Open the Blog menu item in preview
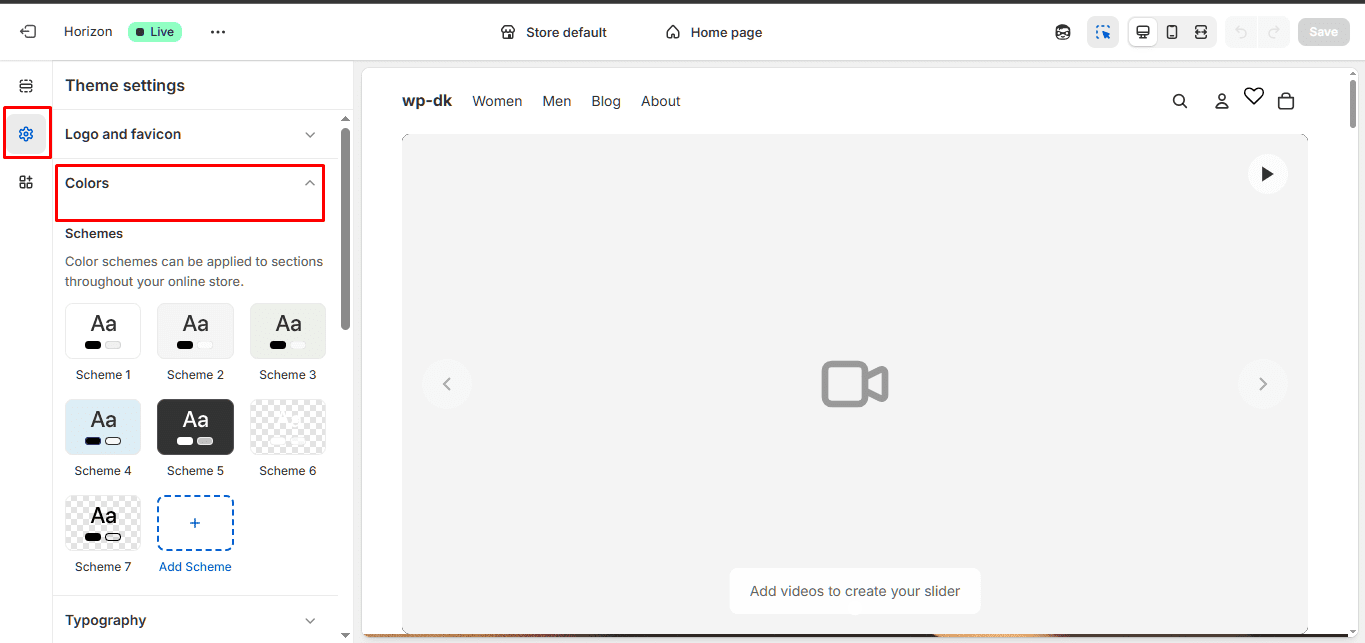1365x643 pixels. (606, 101)
